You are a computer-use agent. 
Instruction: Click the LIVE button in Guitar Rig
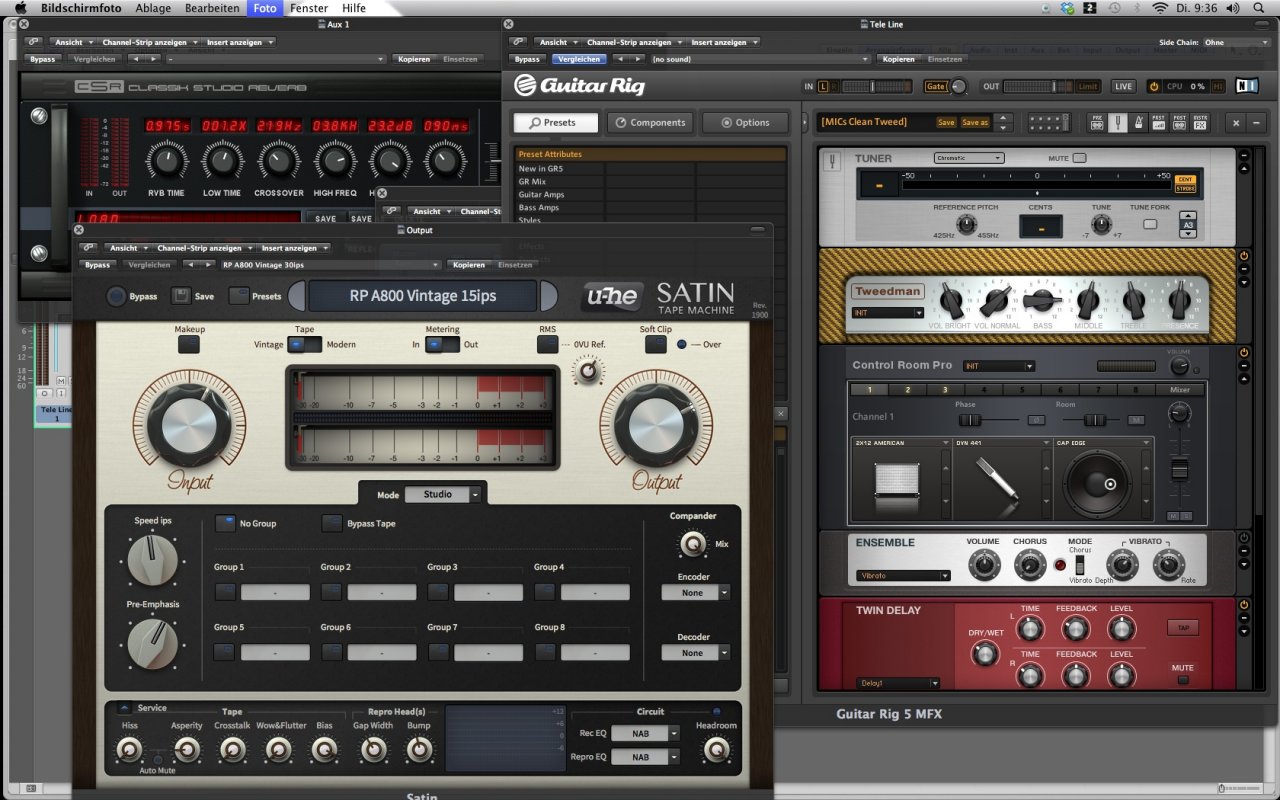pos(1124,87)
